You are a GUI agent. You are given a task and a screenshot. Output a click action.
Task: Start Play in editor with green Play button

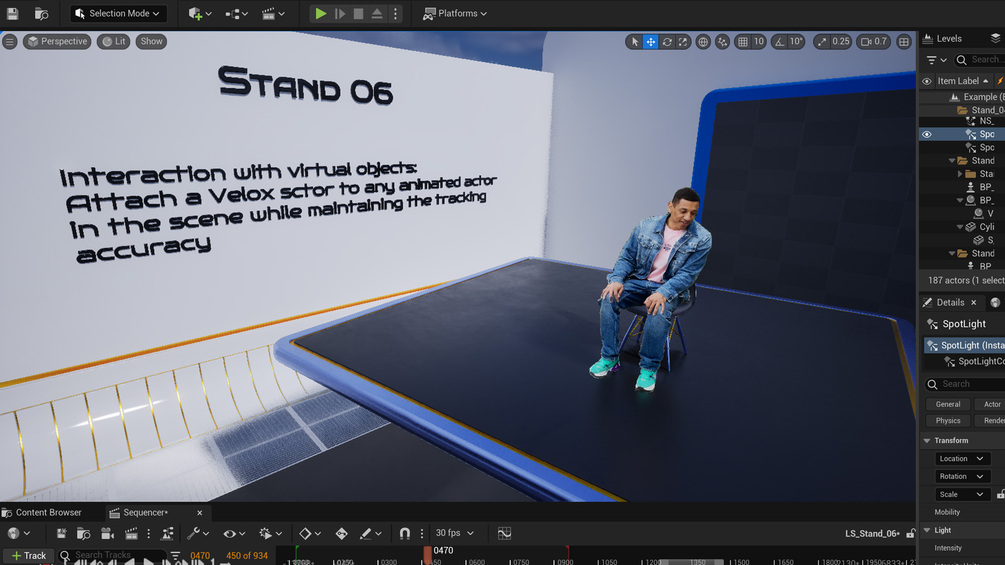pyautogui.click(x=320, y=13)
